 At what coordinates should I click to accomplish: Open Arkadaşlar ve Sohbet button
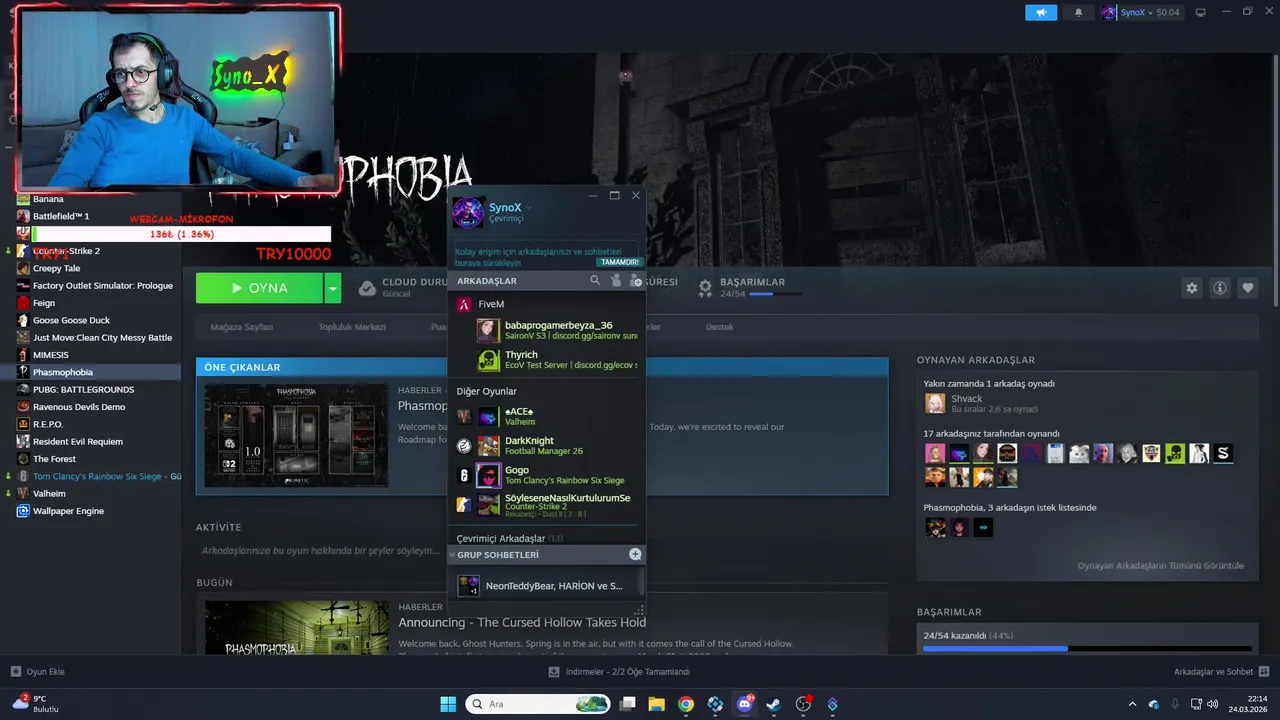[1221, 672]
